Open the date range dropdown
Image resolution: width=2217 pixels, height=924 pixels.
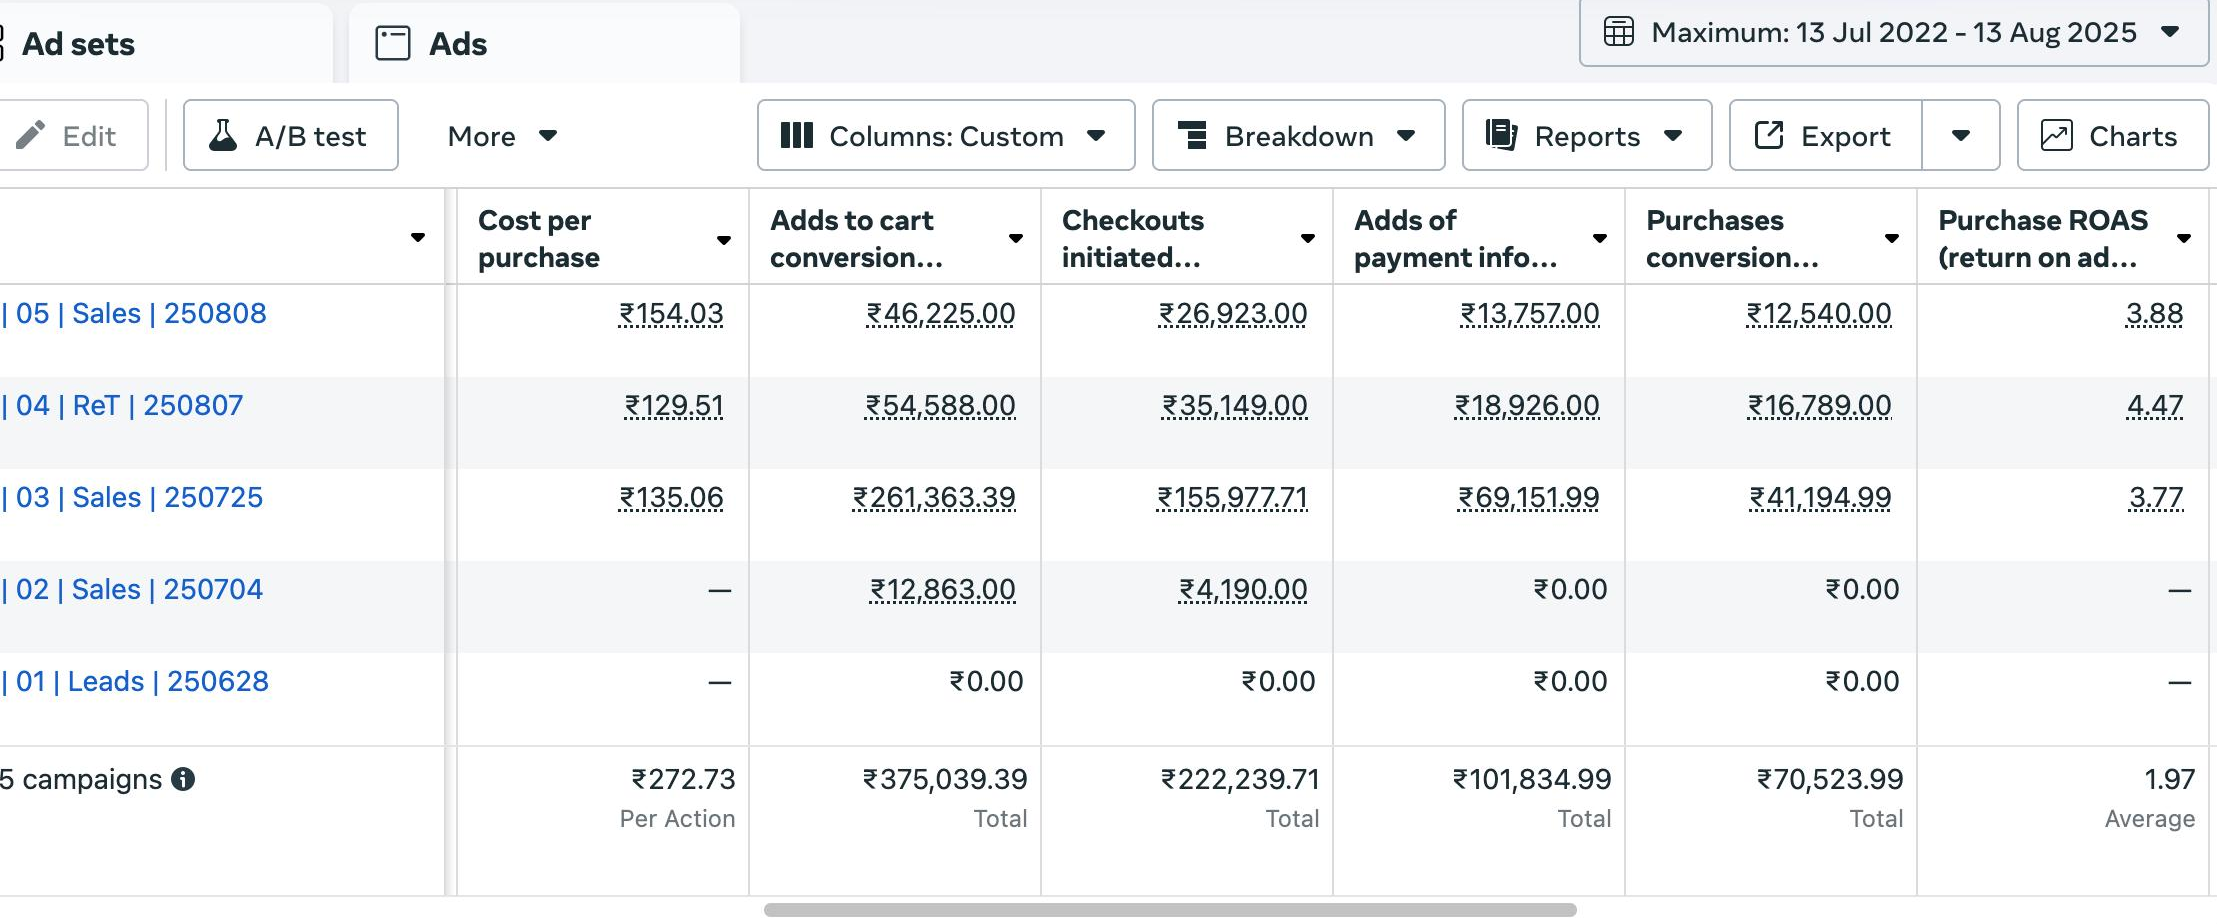click(x=2170, y=32)
